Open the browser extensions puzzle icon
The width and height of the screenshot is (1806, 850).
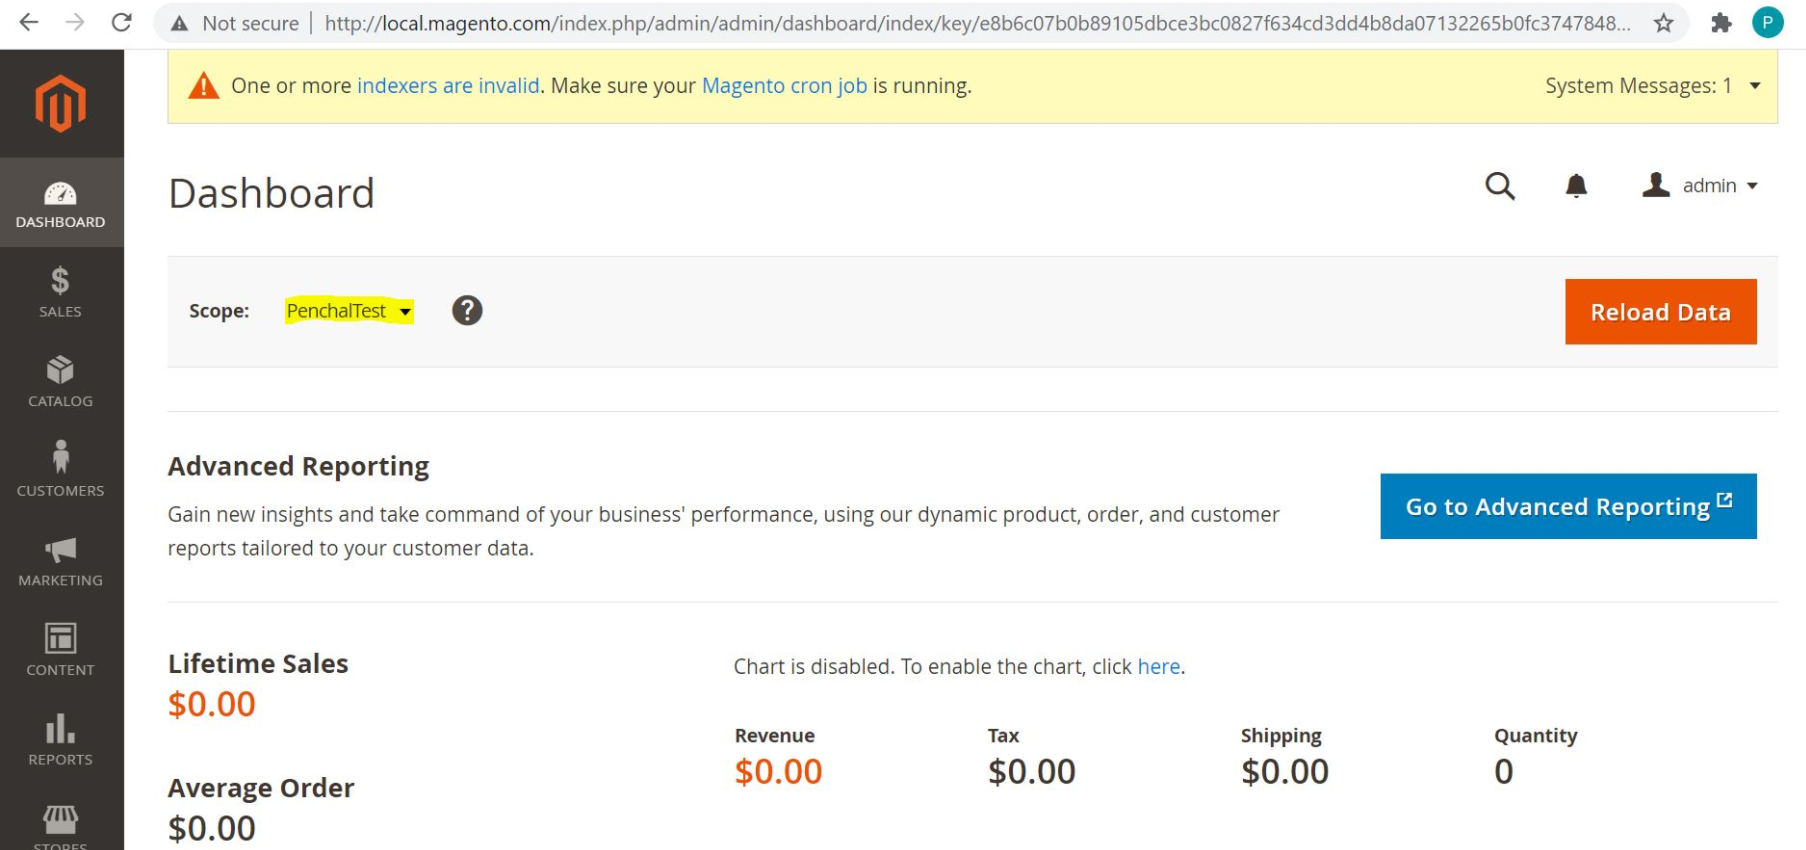click(1721, 23)
